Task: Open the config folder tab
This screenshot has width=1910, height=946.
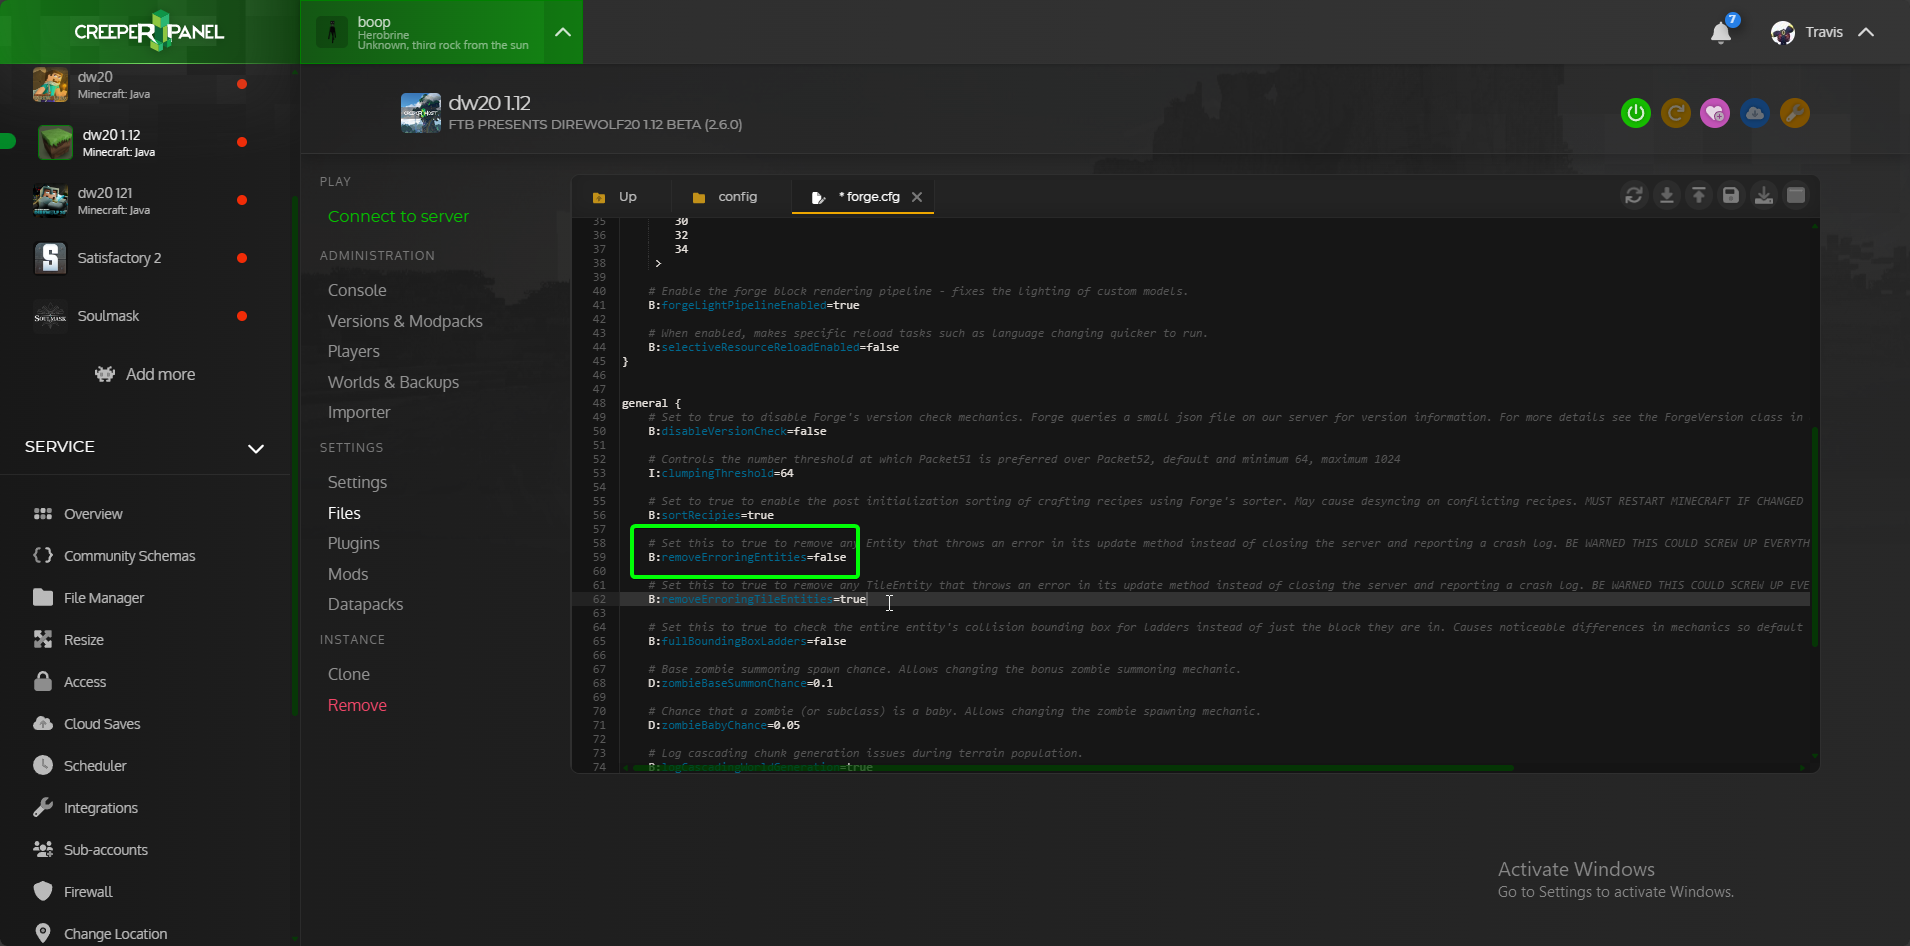Action: [x=725, y=197]
